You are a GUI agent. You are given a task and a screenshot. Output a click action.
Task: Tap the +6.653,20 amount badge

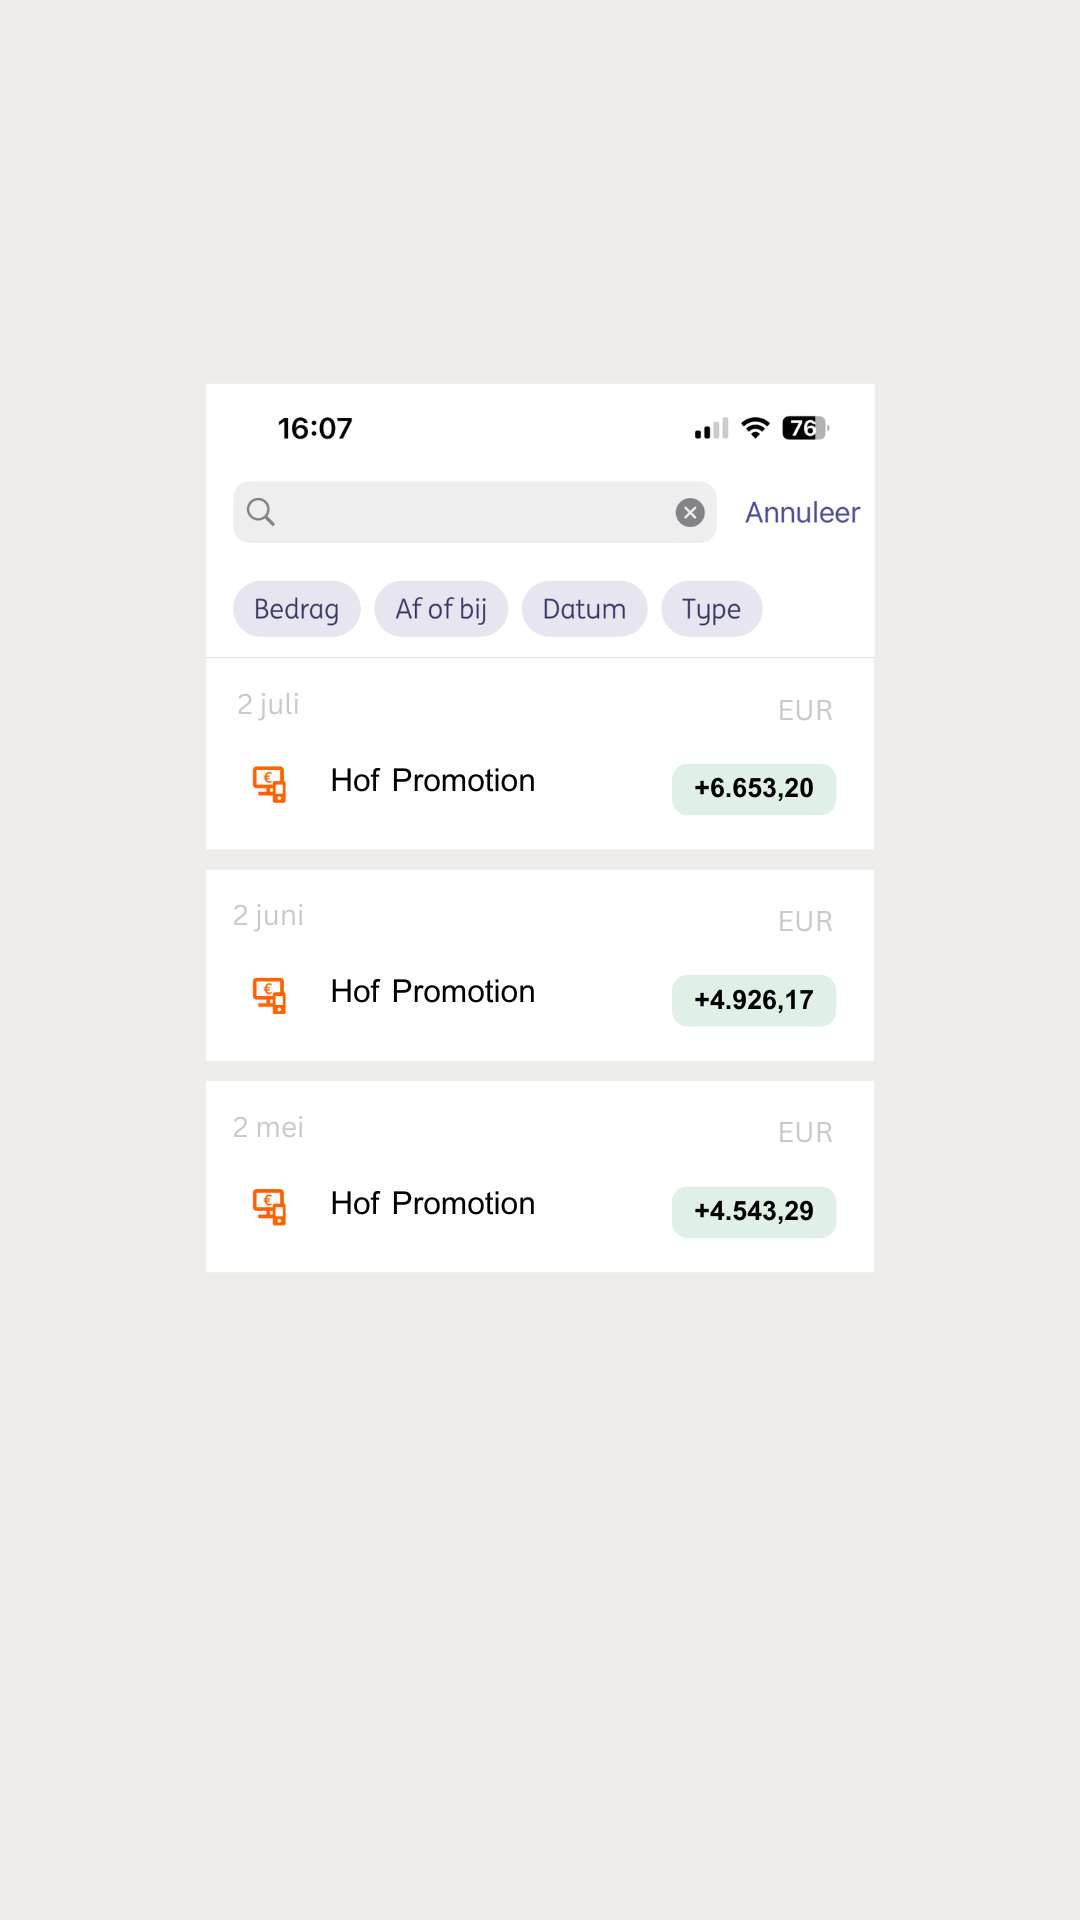(x=754, y=789)
